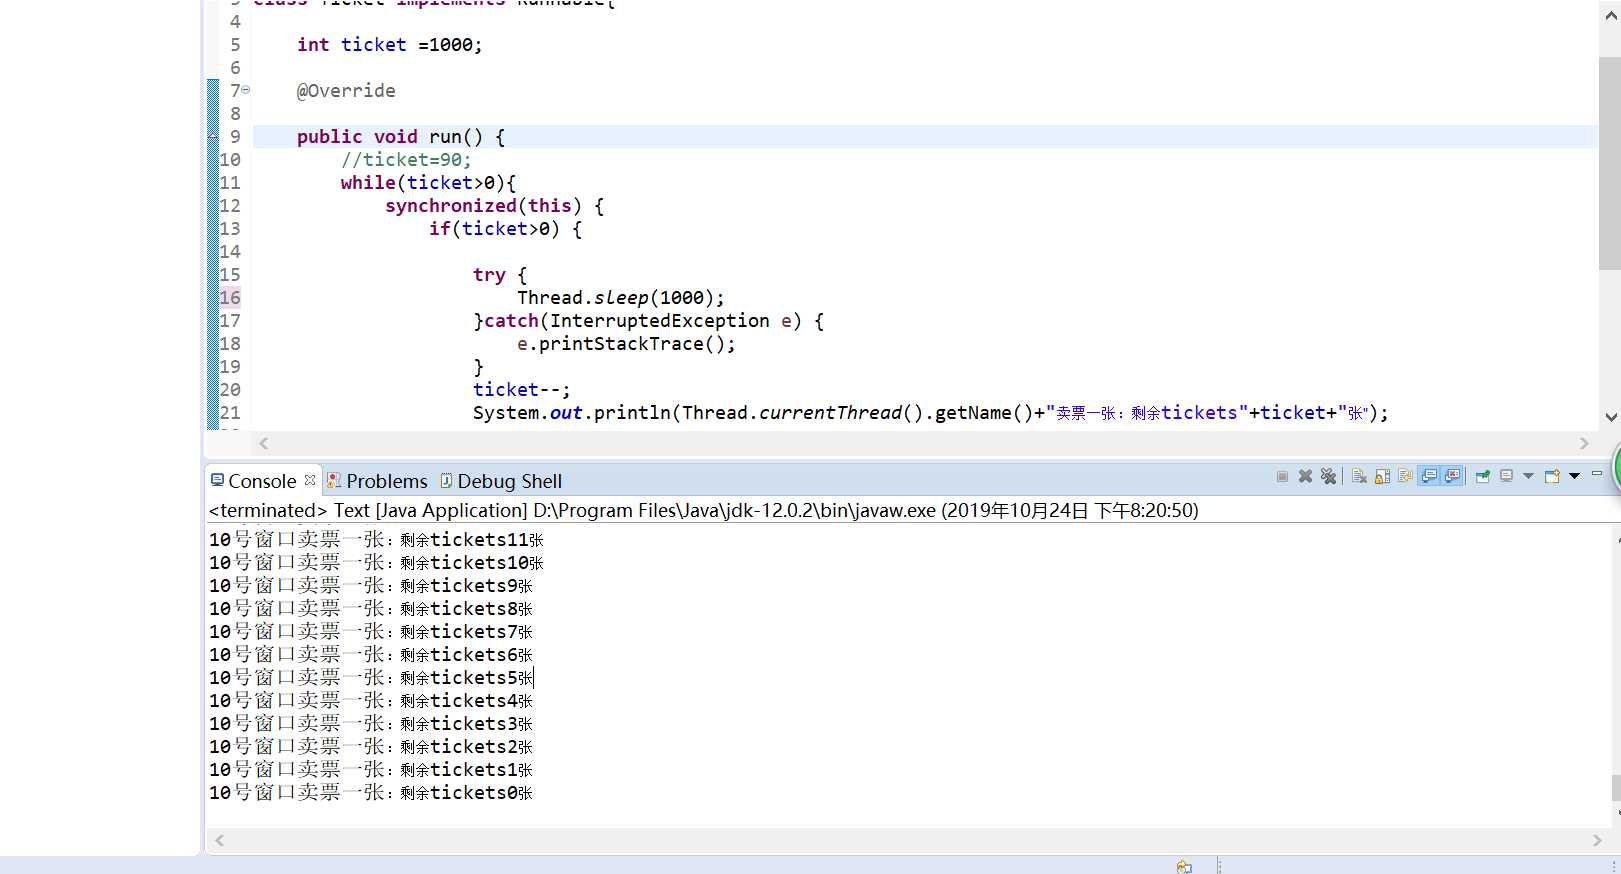Screen dimensions: 1621x874
Task: Click the editor horizontal scrollbar left arrow
Action: [264, 443]
